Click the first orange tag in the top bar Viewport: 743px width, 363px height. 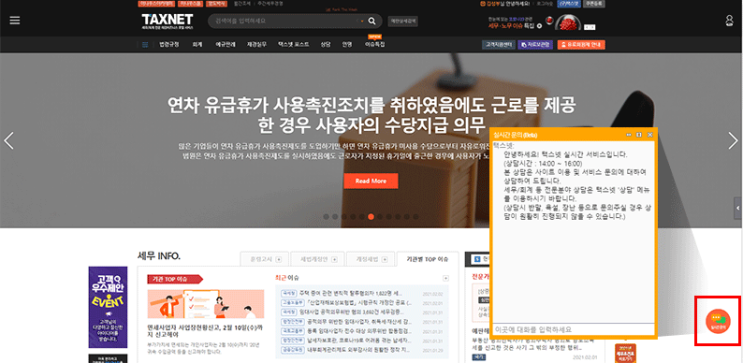point(157,4)
